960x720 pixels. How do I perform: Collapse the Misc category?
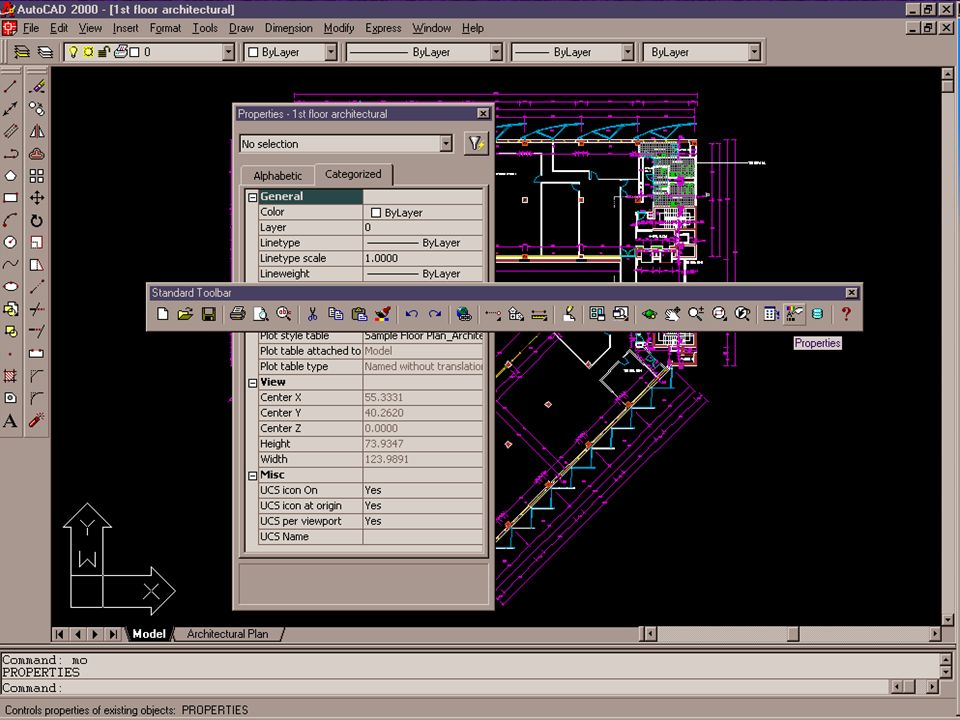(252, 476)
